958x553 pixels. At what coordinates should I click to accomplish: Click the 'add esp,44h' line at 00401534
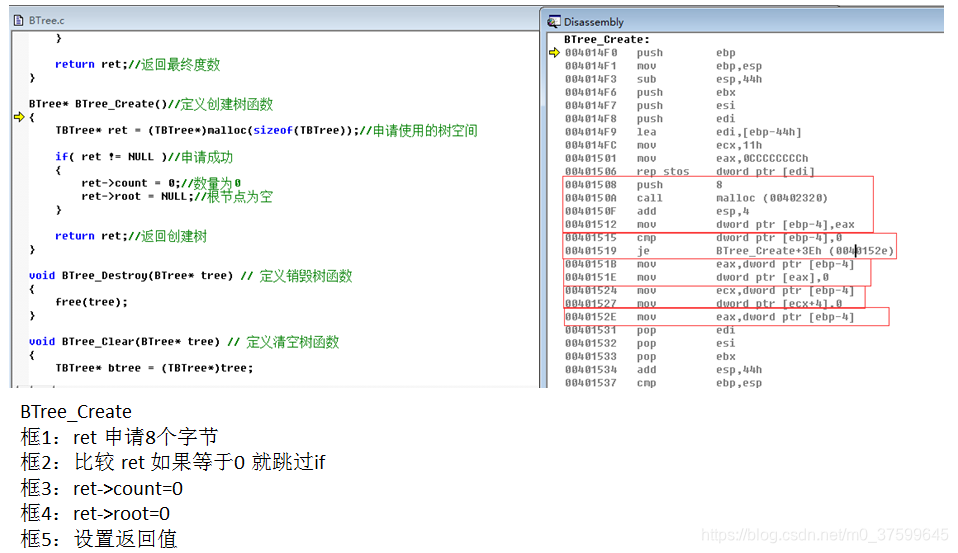(x=663, y=370)
